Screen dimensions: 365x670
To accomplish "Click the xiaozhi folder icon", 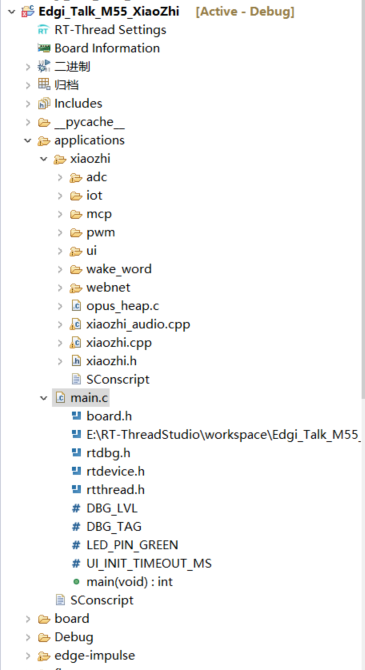I will (x=59, y=159).
